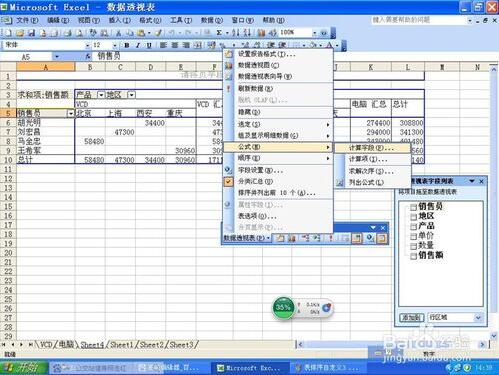Create a new workbook from the toolbar
This screenshot has width=499, height=375.
(8, 33)
